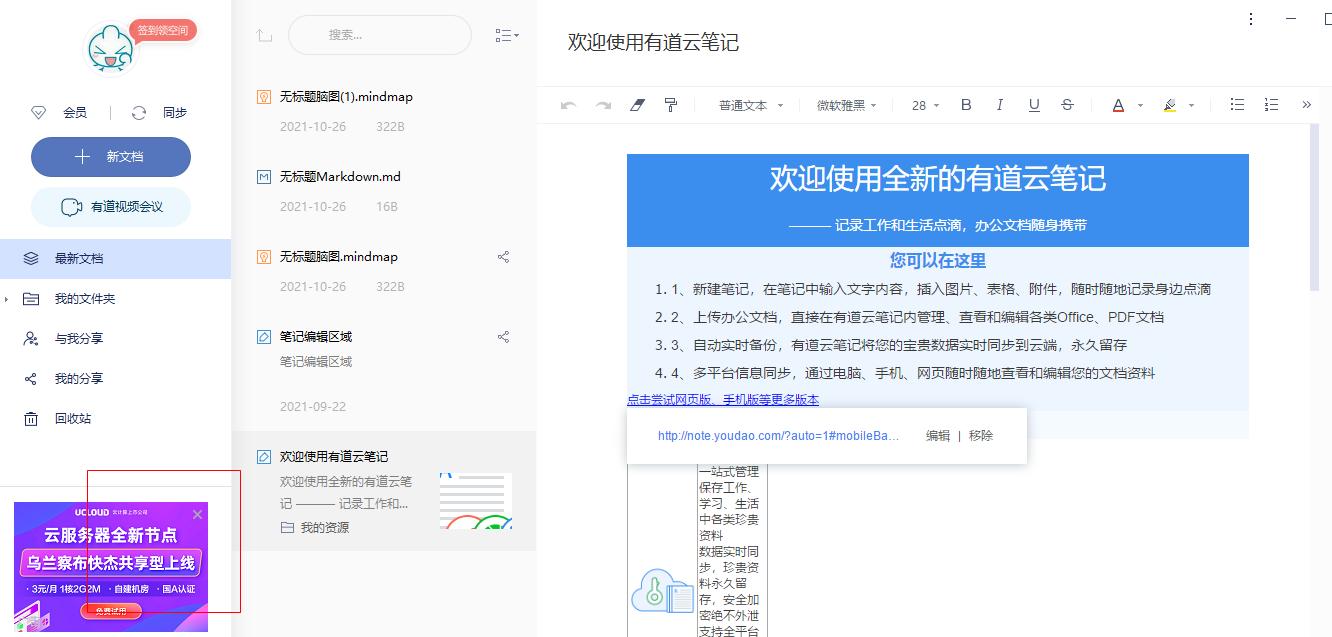The width and height of the screenshot is (1332, 637).
Task: Open the 普通文本 paragraph style dropdown
Action: click(748, 104)
